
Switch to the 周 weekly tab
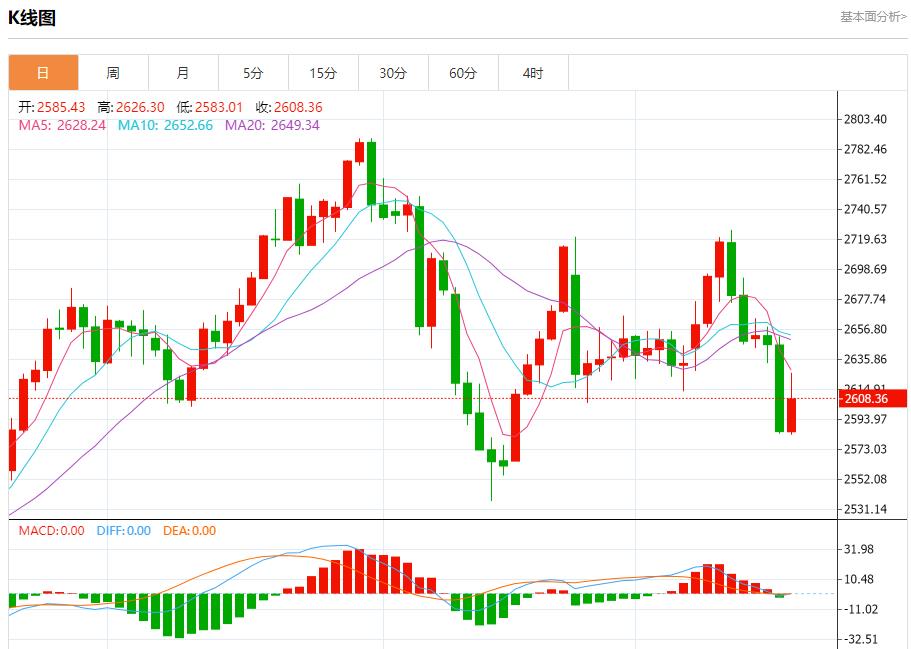pos(113,73)
